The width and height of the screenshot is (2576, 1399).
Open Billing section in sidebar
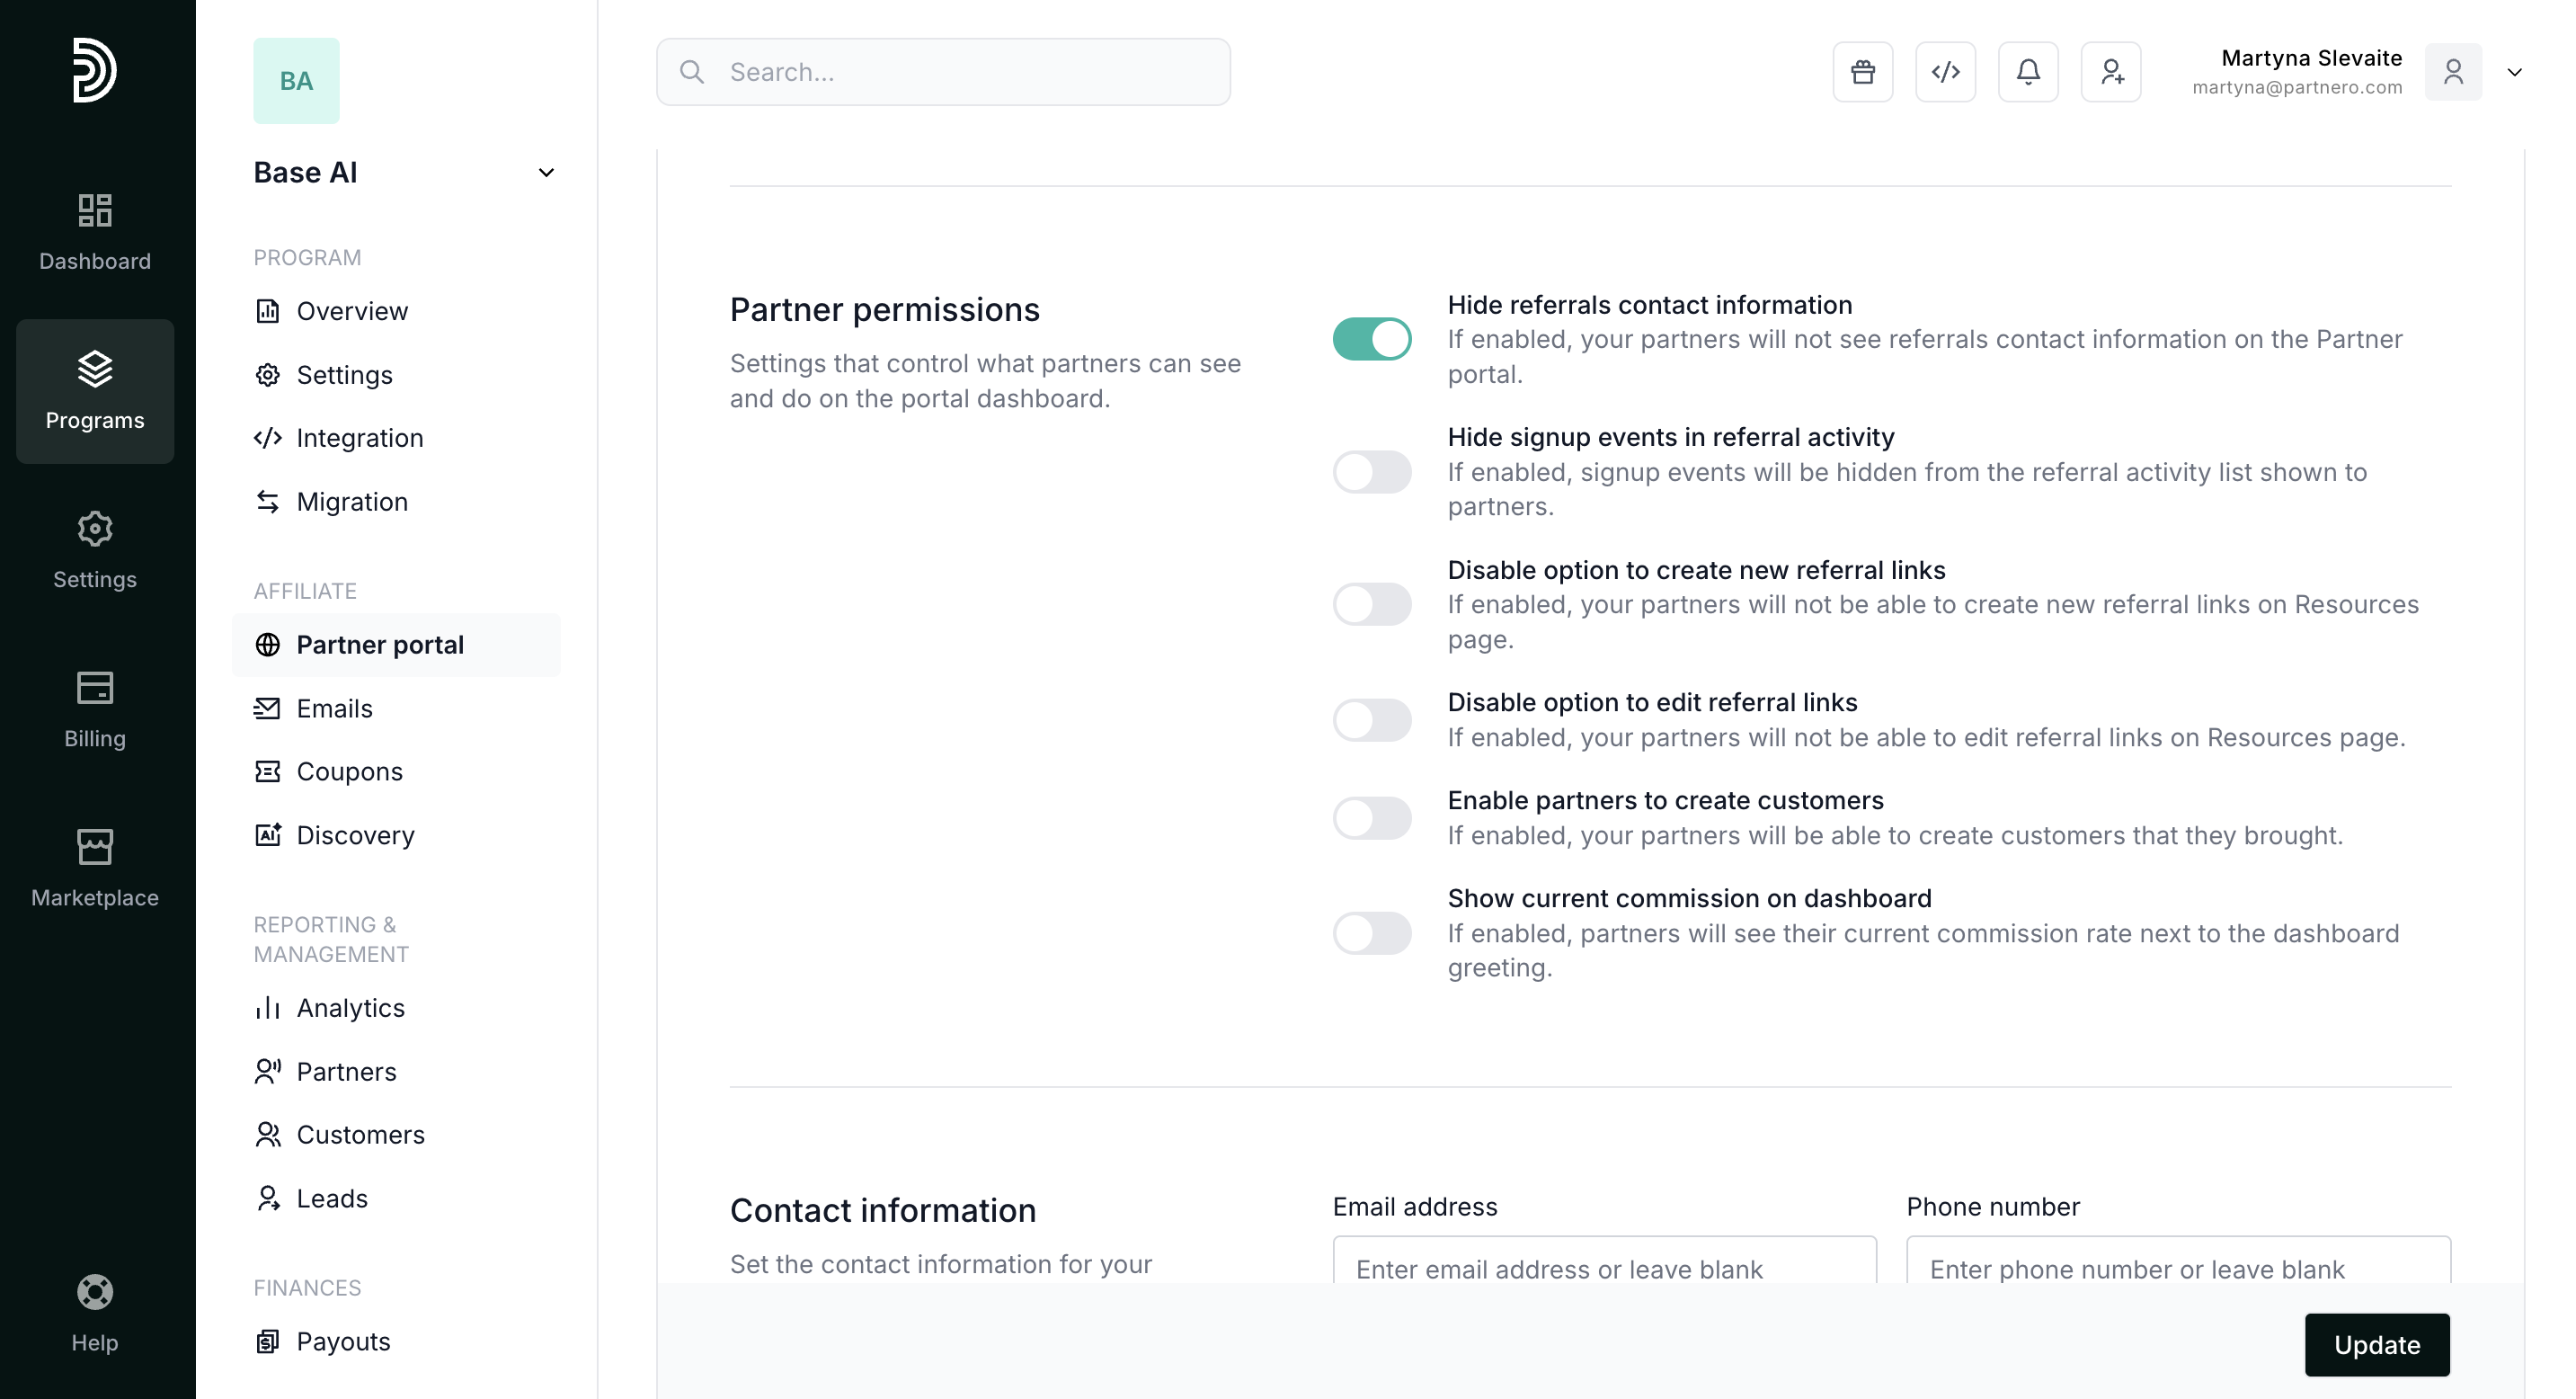pos(95,709)
